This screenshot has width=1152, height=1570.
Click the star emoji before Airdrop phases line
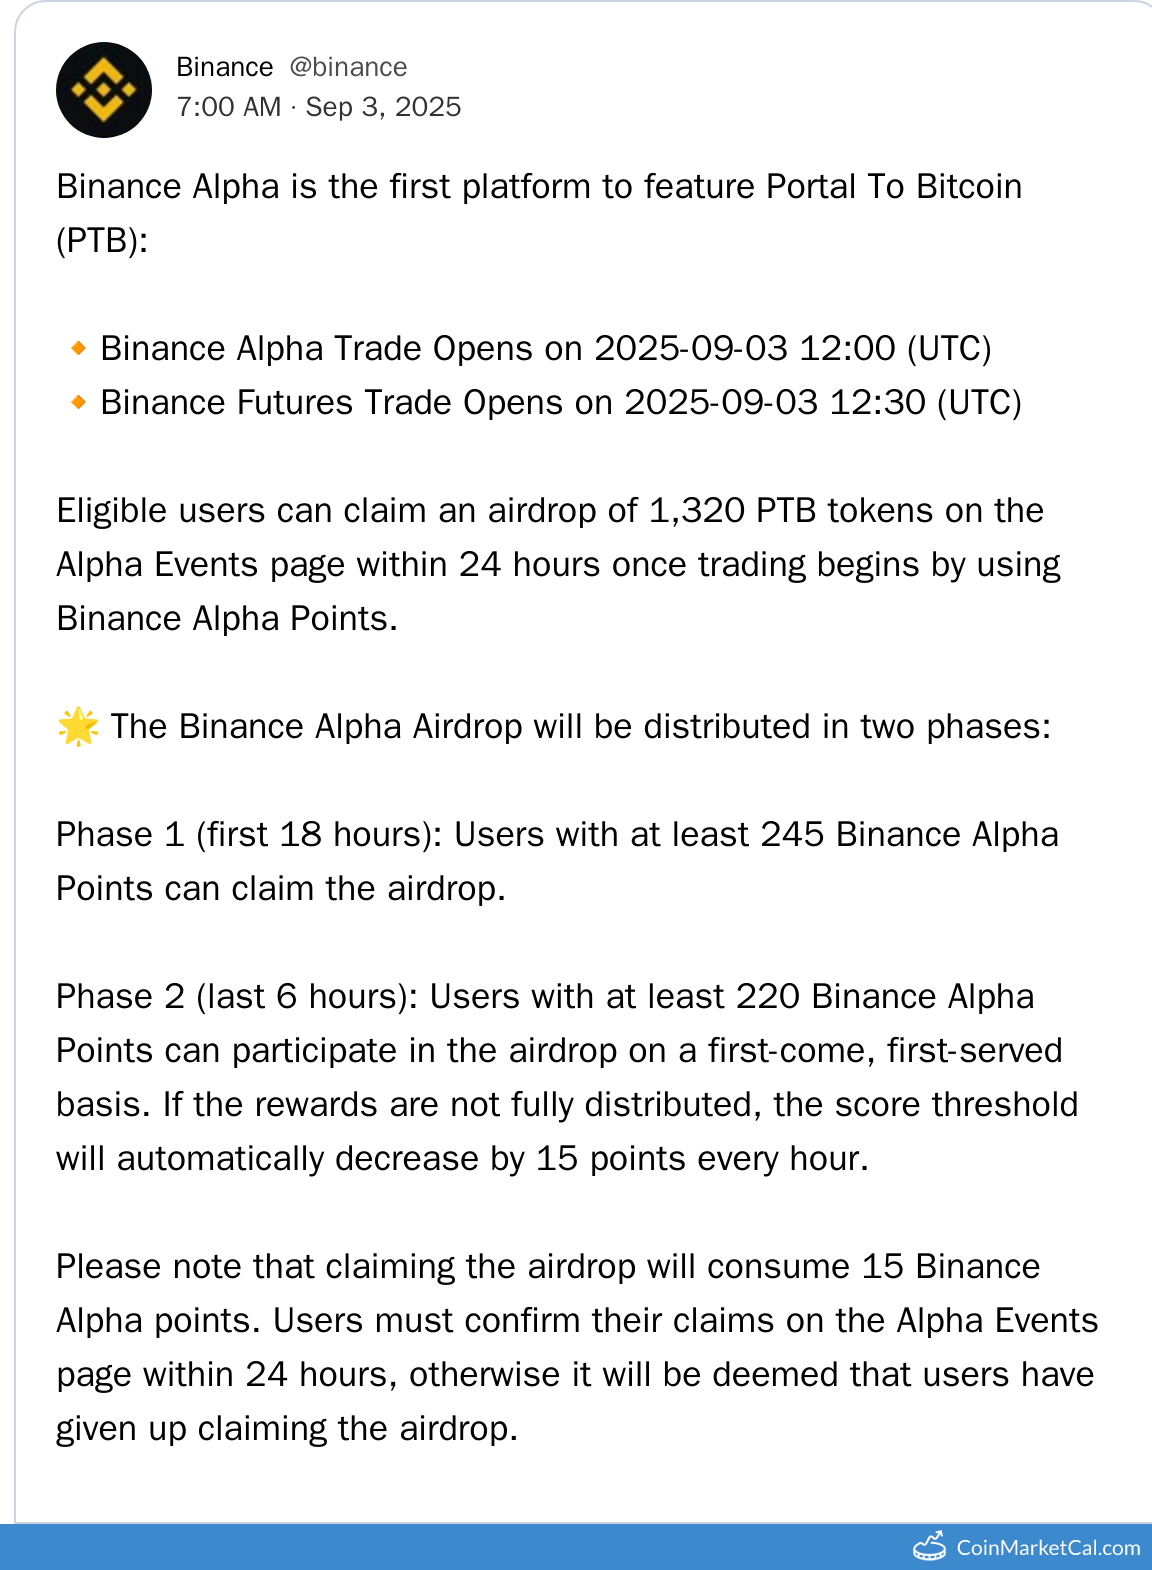tap(78, 726)
